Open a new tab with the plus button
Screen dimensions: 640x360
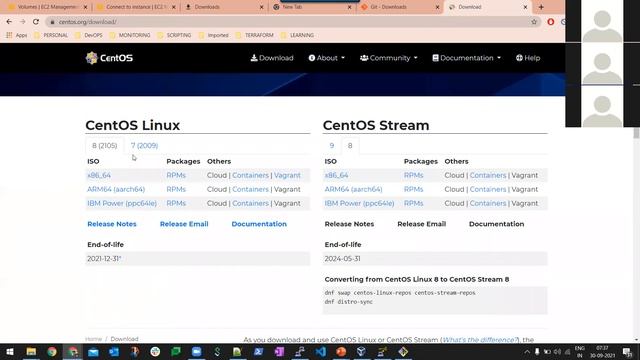coord(541,7)
